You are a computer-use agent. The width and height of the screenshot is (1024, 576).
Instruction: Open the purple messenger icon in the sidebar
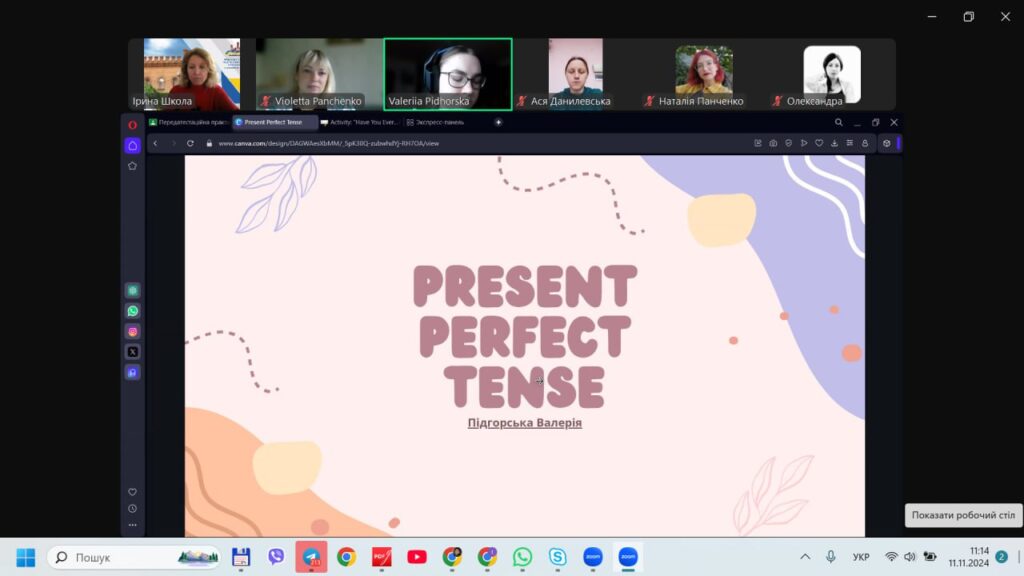pos(133,372)
